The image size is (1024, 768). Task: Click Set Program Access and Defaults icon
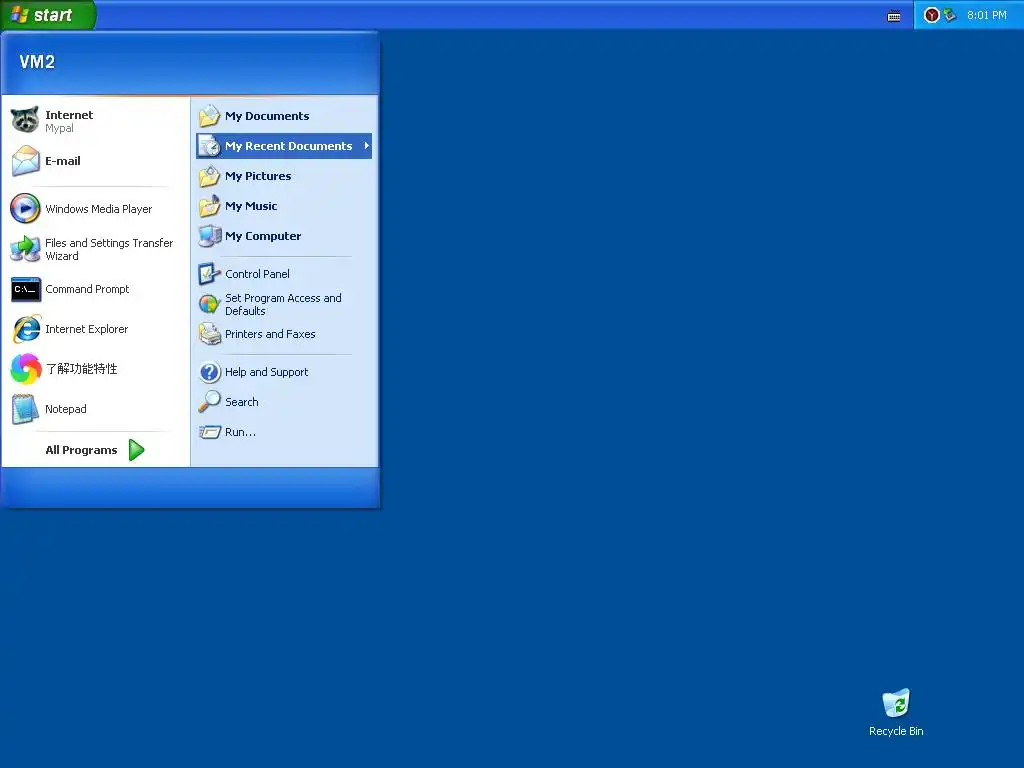point(210,304)
